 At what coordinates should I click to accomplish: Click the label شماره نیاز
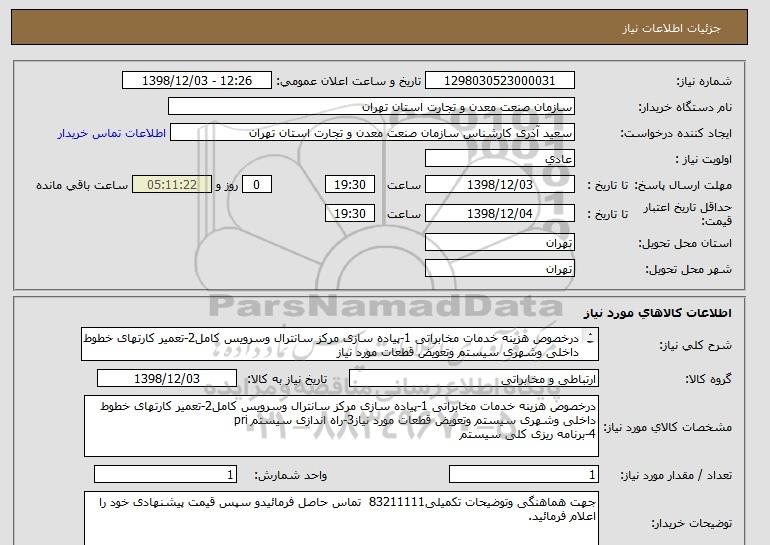pyautogui.click(x=704, y=82)
